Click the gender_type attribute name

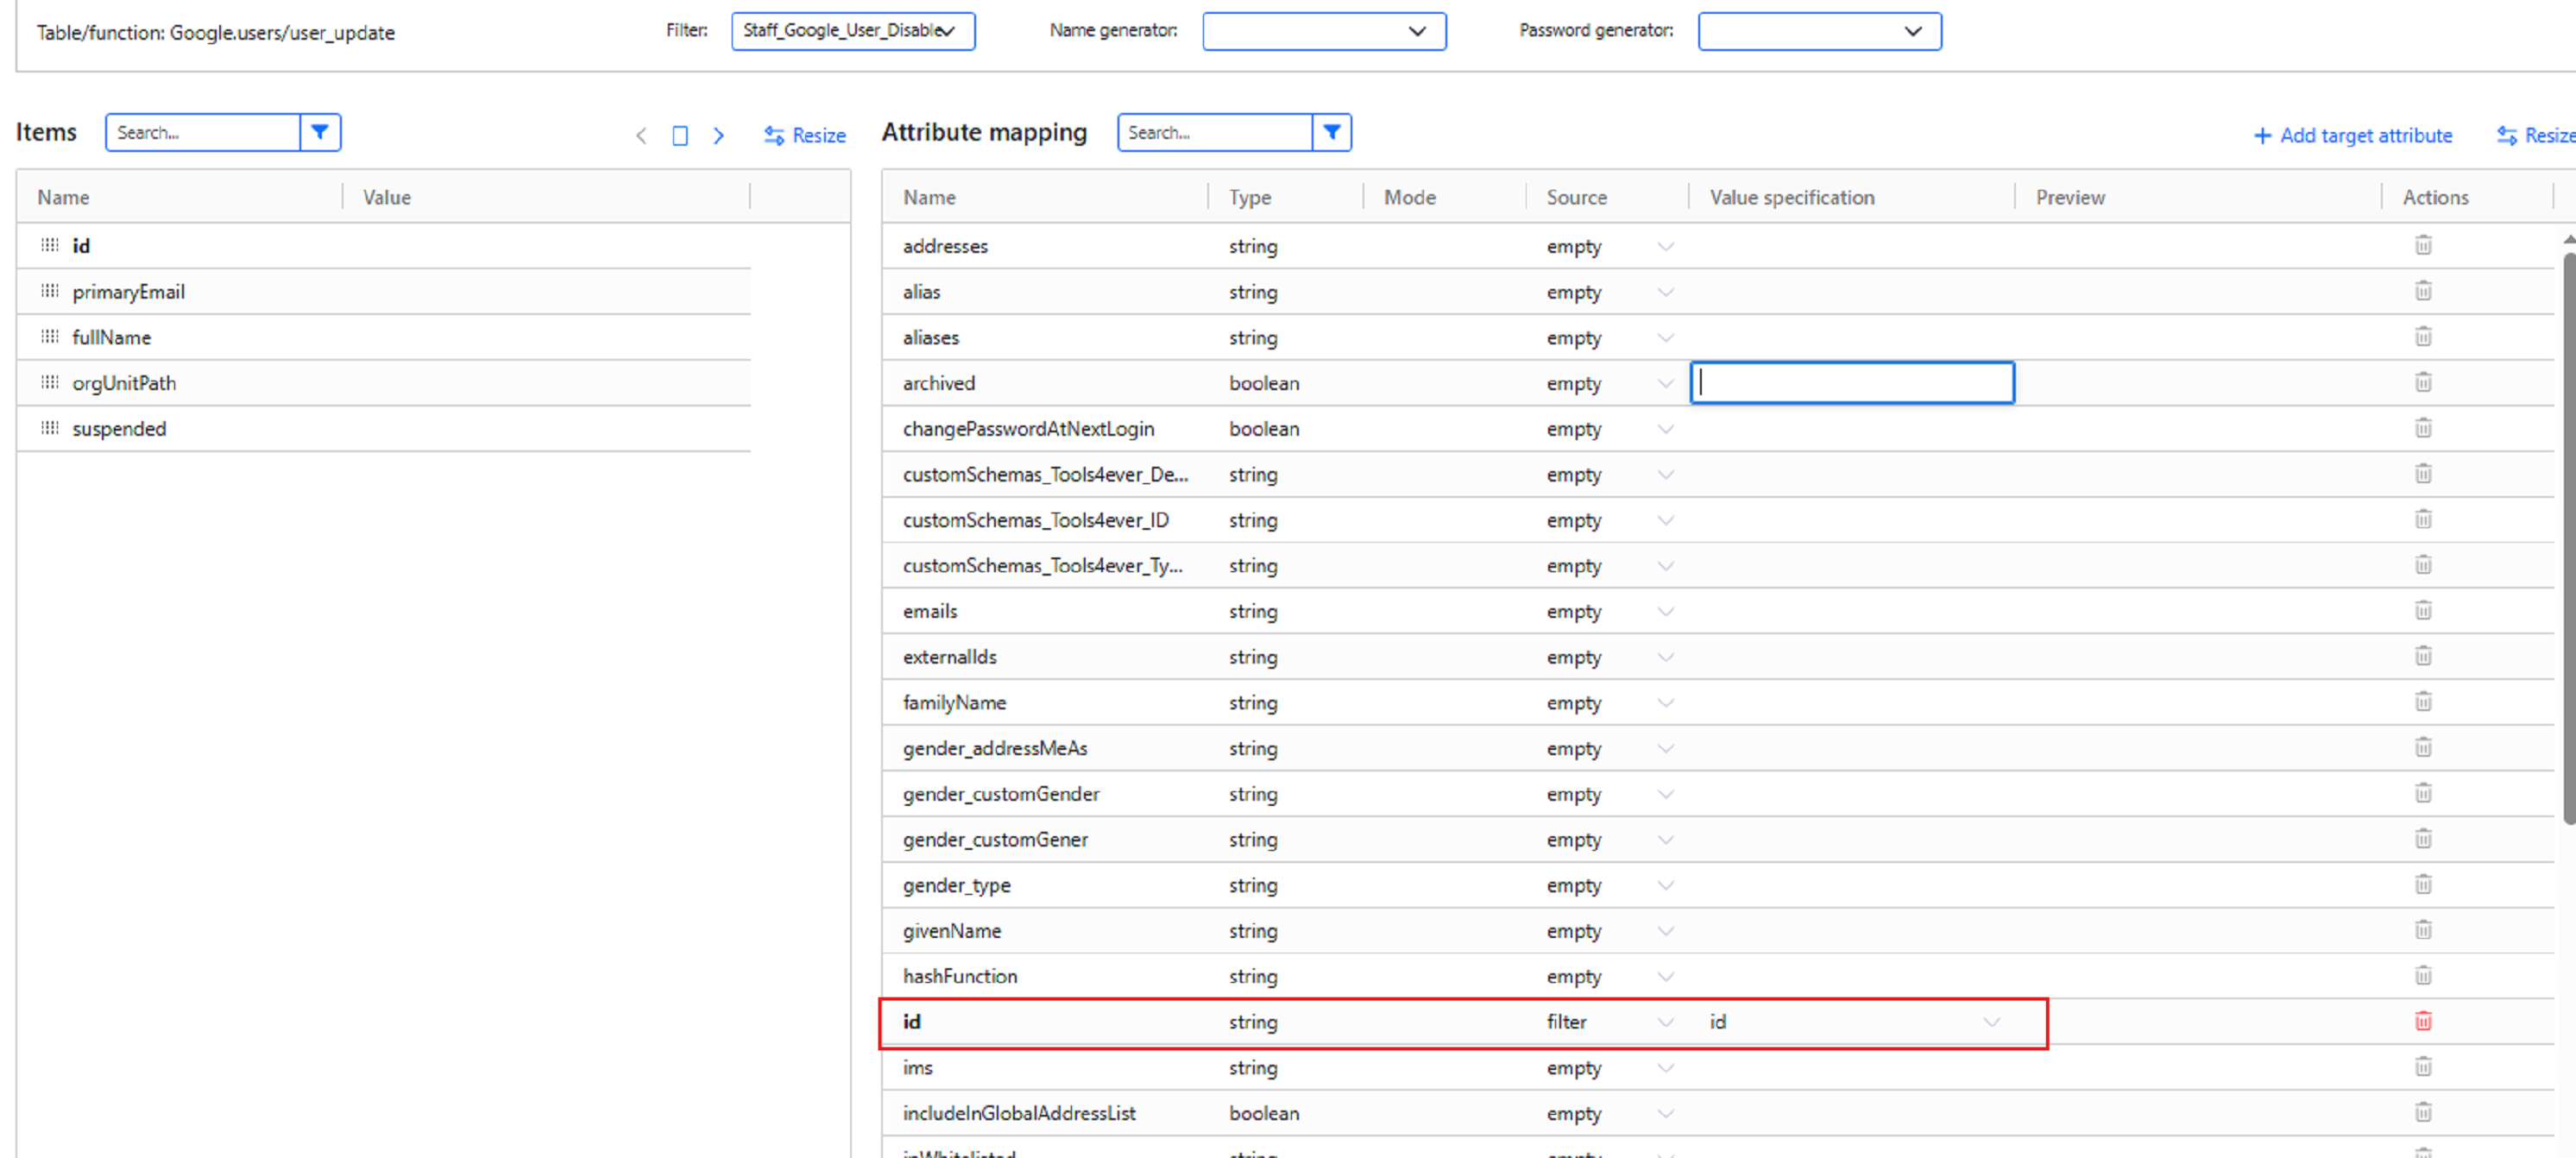point(957,885)
